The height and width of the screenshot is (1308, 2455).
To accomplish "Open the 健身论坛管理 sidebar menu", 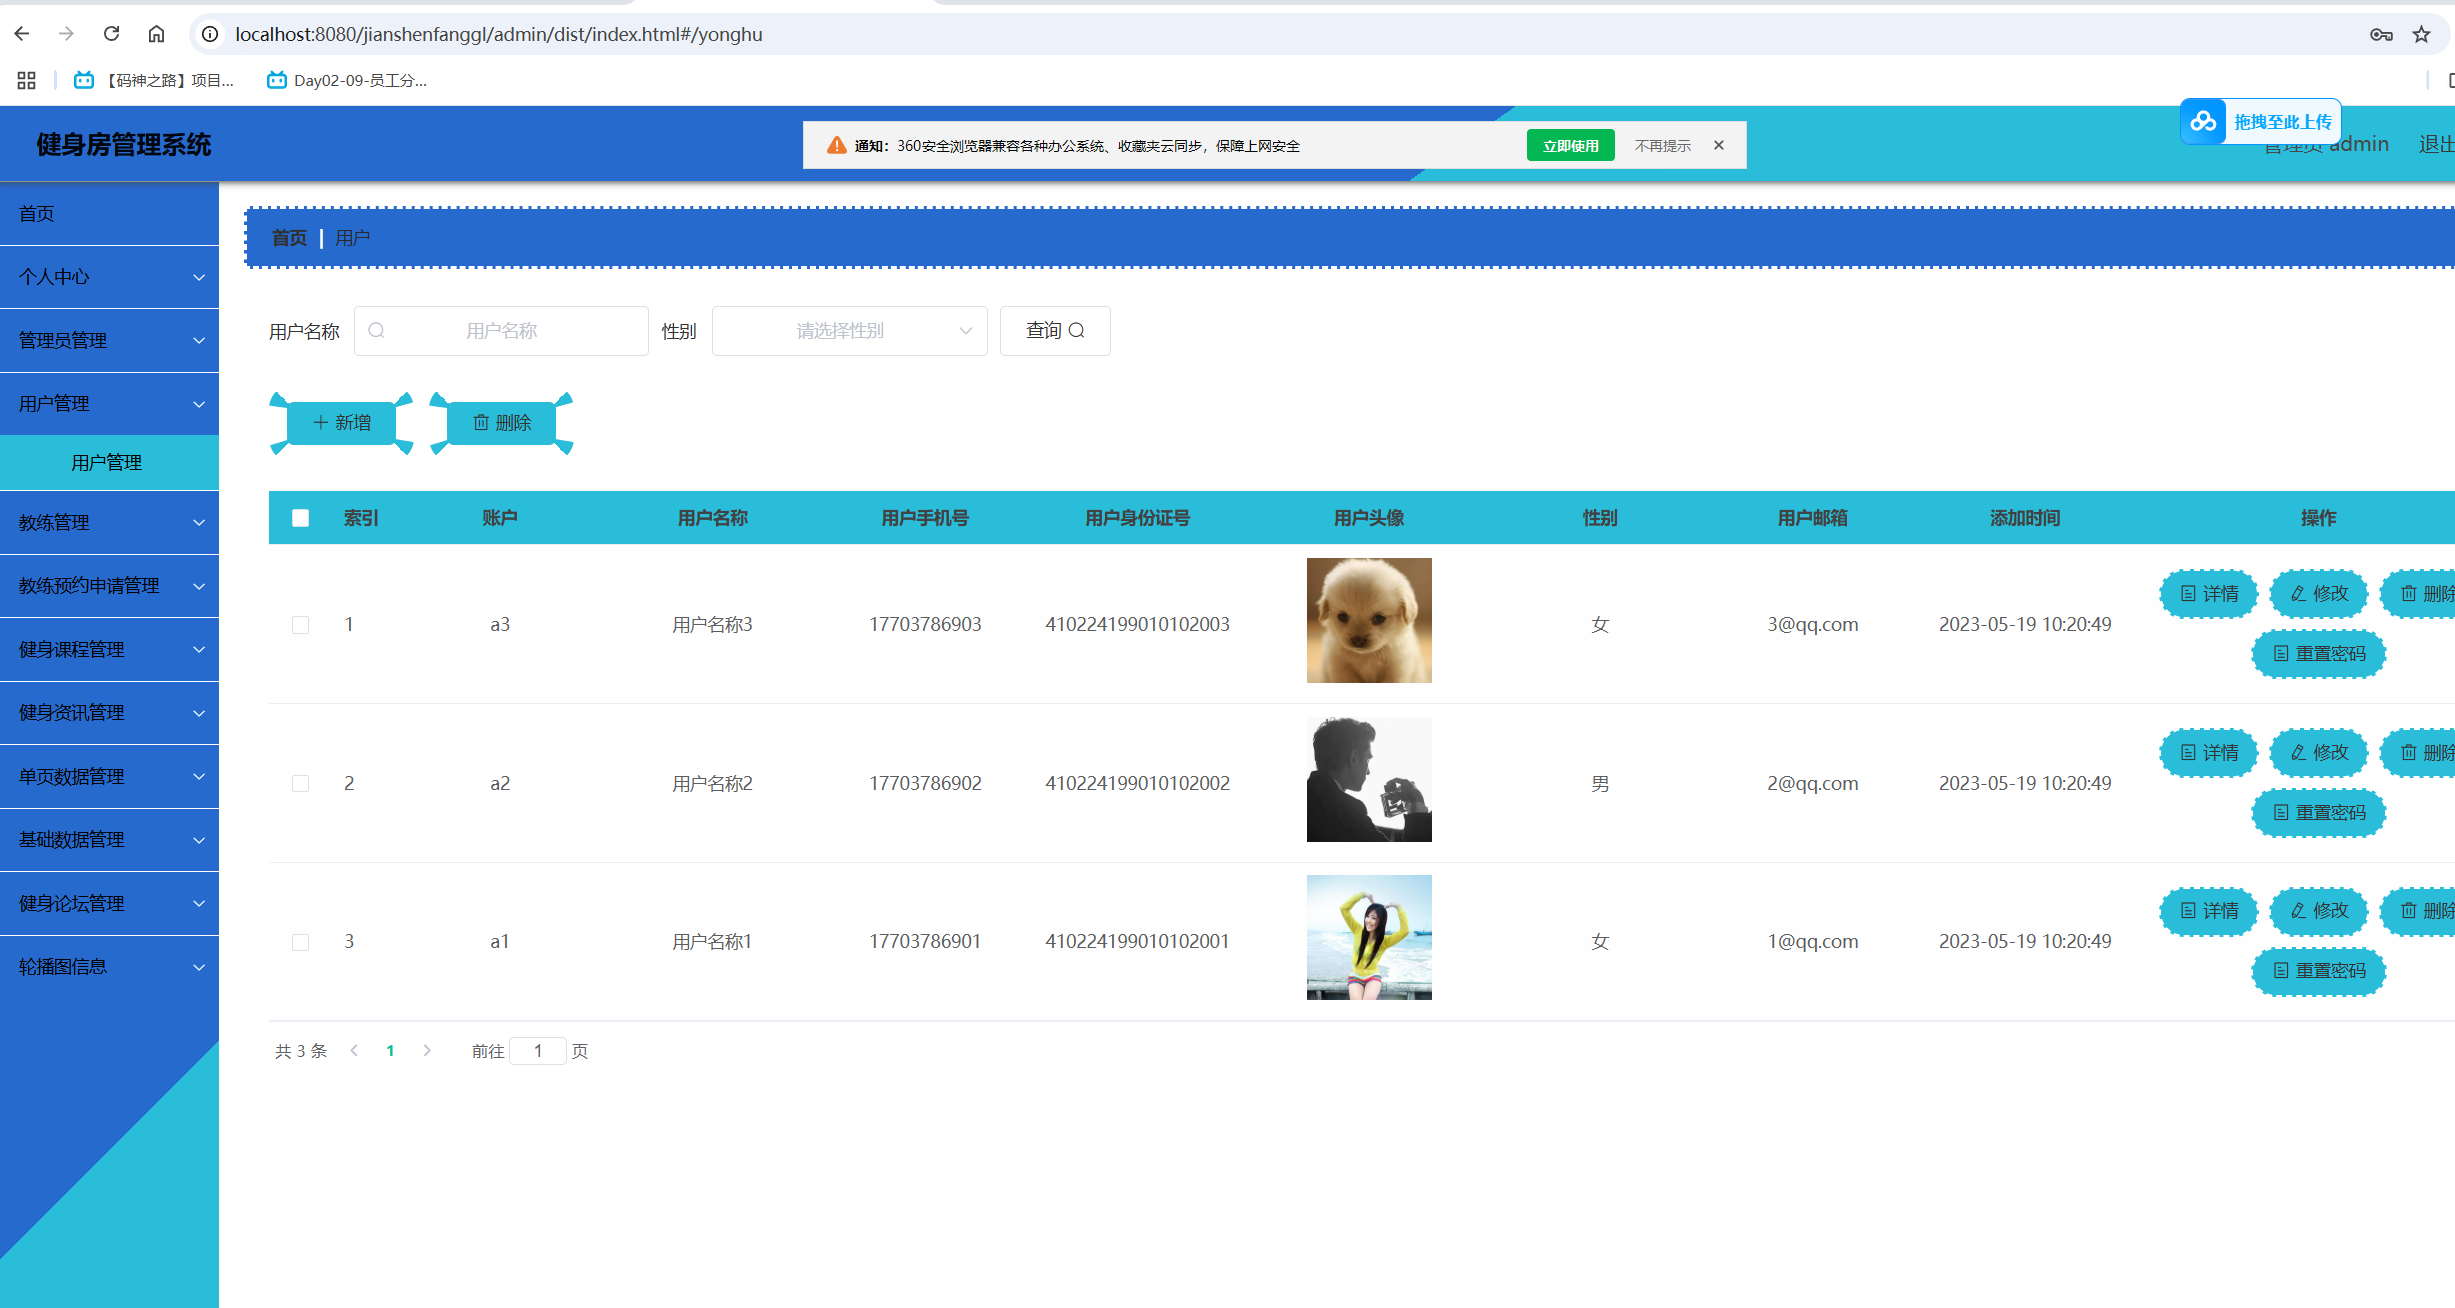I will tap(109, 904).
